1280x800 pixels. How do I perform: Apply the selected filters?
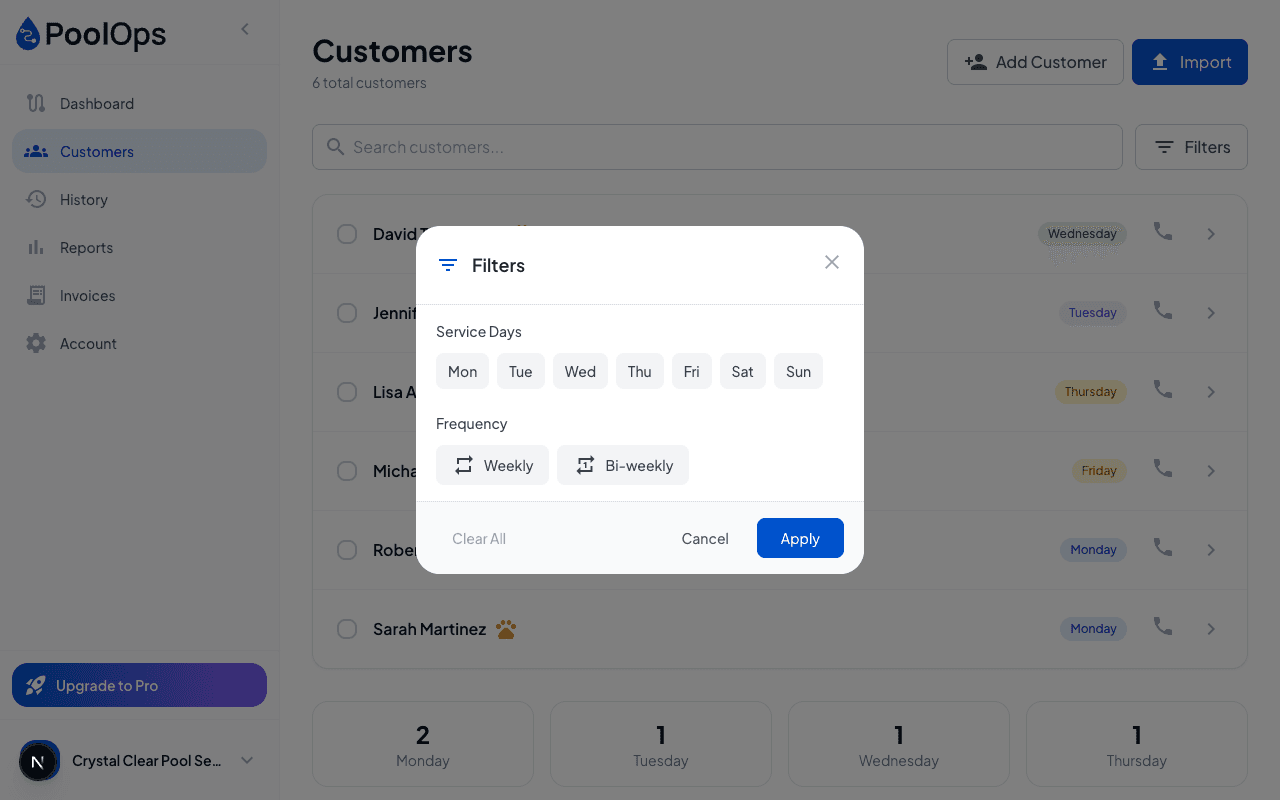click(800, 538)
